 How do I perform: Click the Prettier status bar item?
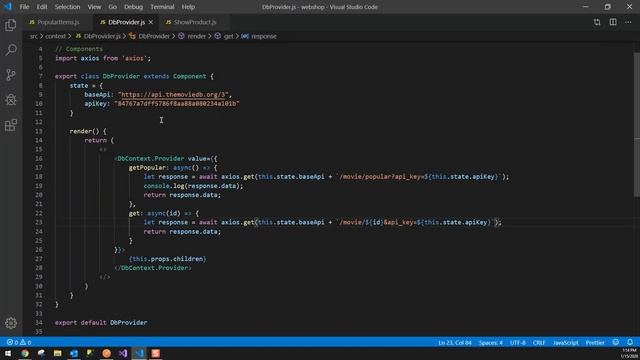tap(595, 342)
